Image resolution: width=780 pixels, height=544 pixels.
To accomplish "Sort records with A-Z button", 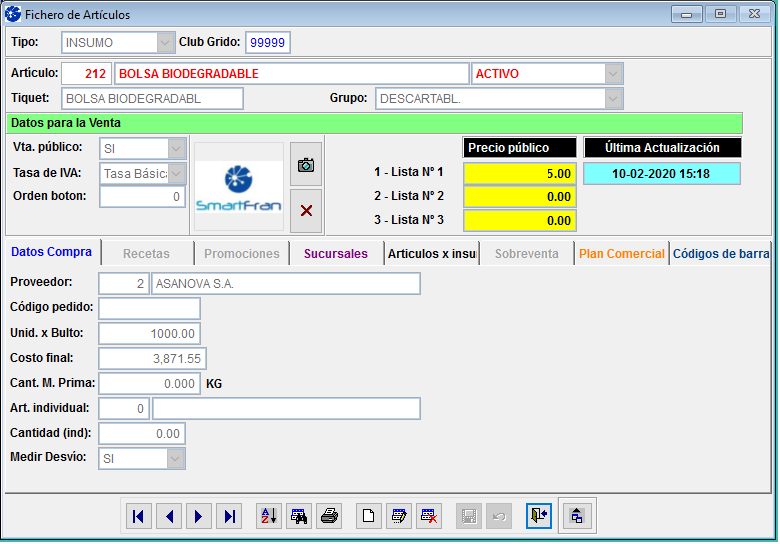I will [x=269, y=516].
